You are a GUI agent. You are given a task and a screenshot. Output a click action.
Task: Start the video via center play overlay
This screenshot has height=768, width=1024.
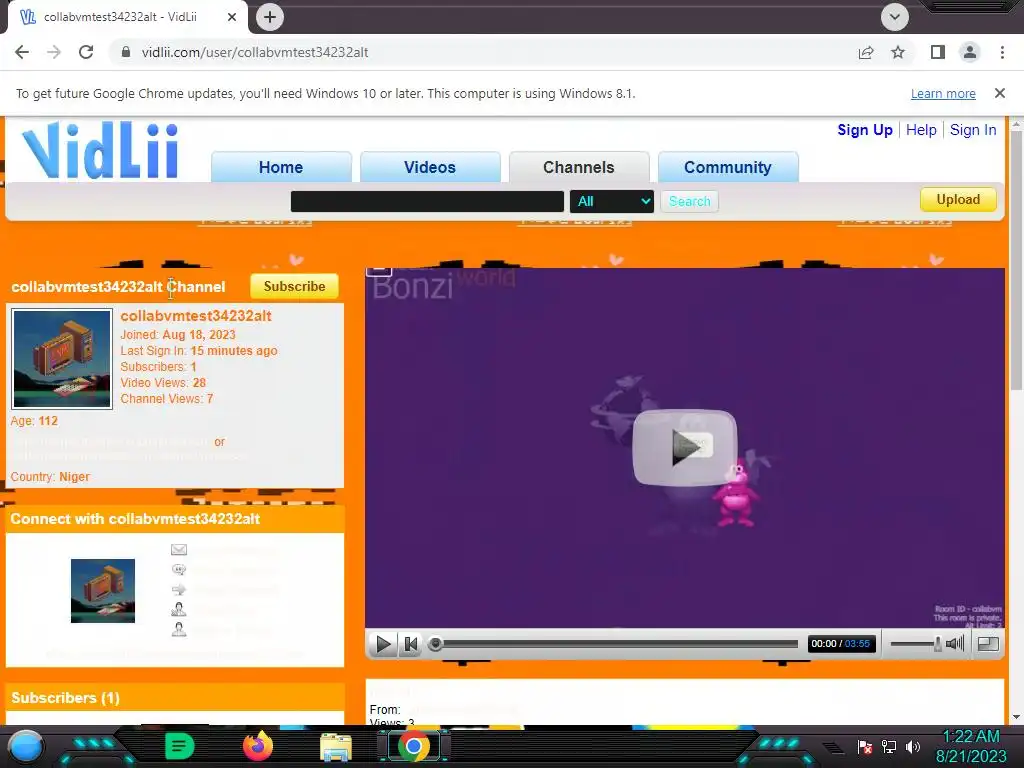tap(684, 447)
